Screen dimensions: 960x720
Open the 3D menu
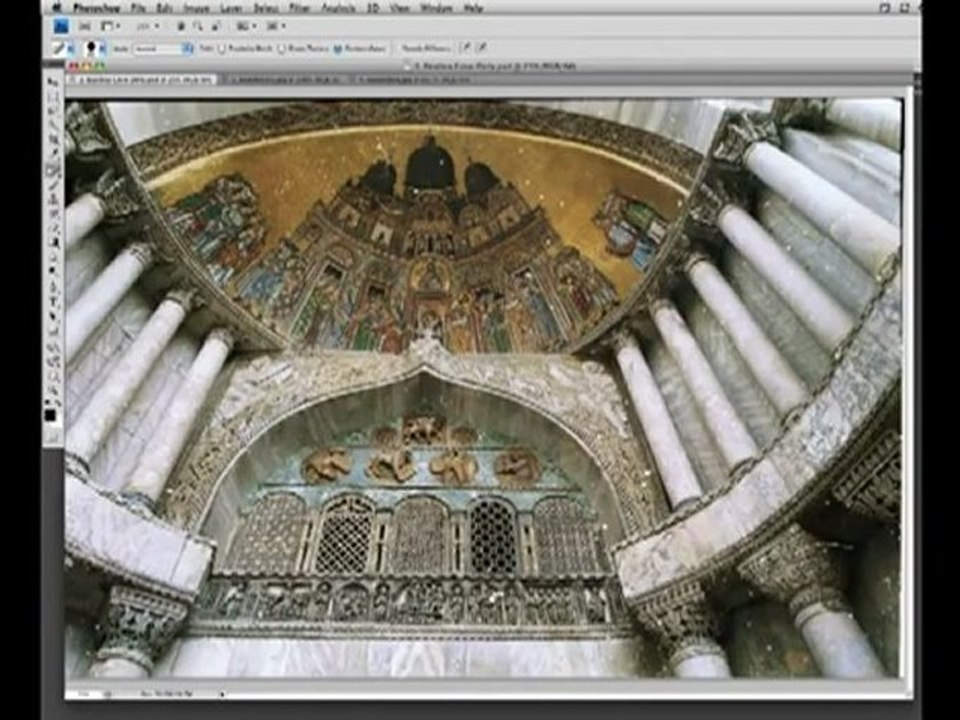click(373, 9)
